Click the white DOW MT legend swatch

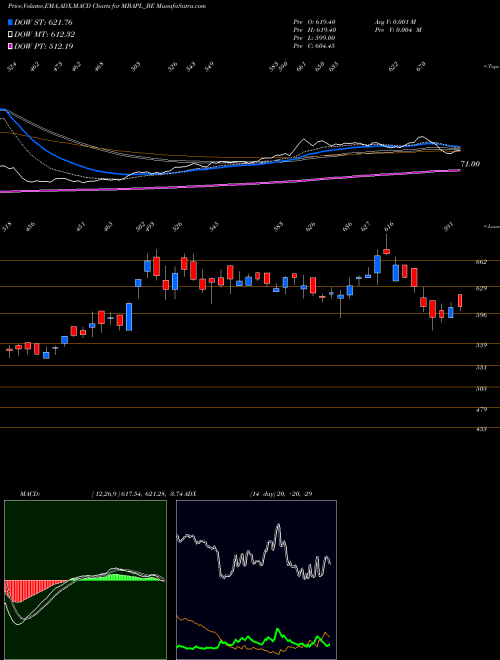click(10, 35)
